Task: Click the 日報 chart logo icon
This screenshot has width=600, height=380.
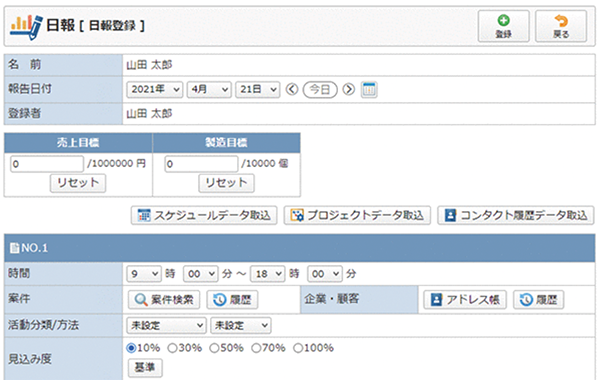Action: [x=25, y=26]
